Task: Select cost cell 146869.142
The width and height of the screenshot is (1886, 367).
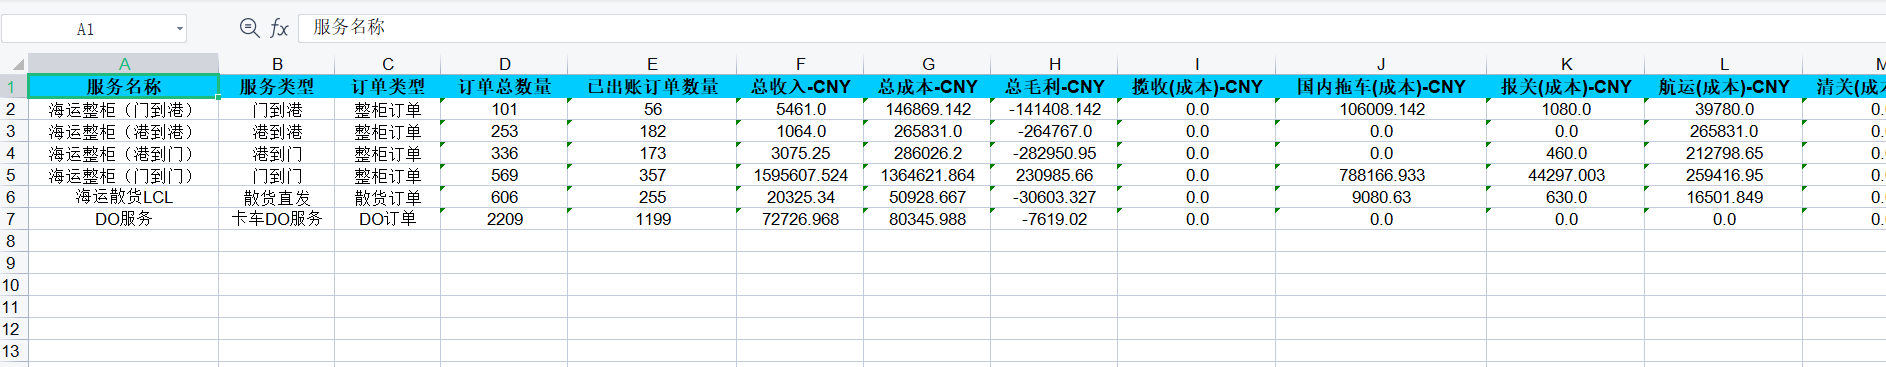Action: pos(927,109)
